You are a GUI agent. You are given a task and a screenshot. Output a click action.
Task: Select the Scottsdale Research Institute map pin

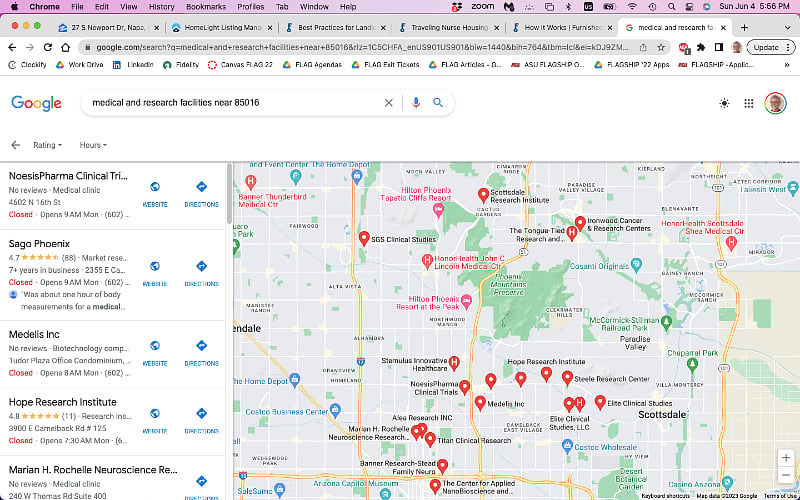coord(483,194)
